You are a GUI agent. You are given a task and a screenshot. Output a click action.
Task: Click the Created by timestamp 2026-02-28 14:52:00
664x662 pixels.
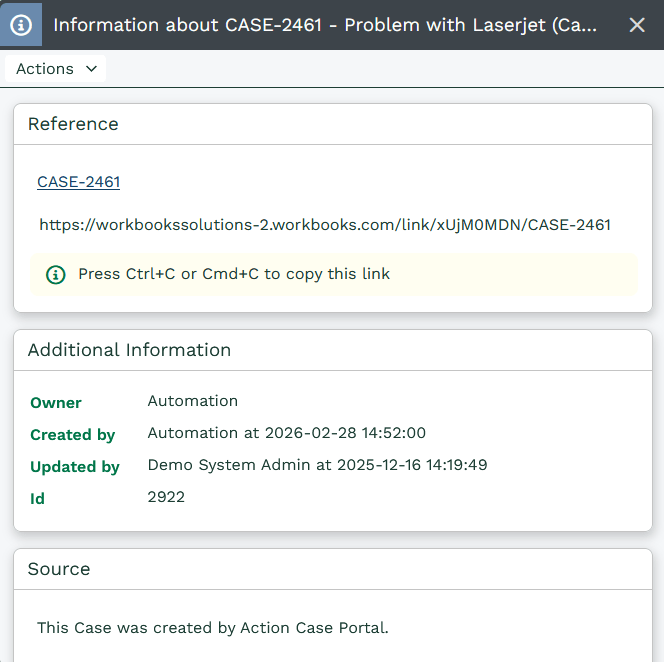(345, 433)
